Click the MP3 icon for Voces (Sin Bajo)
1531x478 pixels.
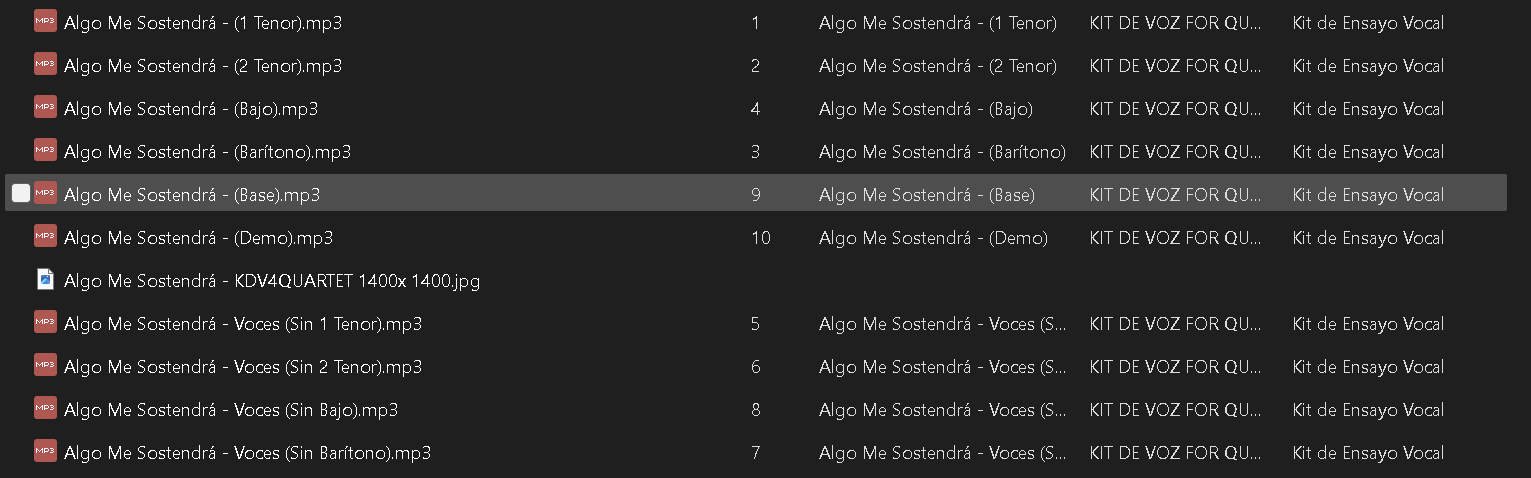(45, 409)
